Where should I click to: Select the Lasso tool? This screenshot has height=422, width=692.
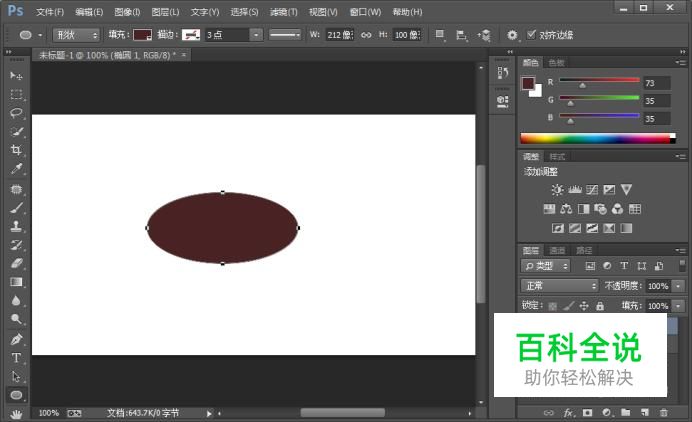[16, 113]
